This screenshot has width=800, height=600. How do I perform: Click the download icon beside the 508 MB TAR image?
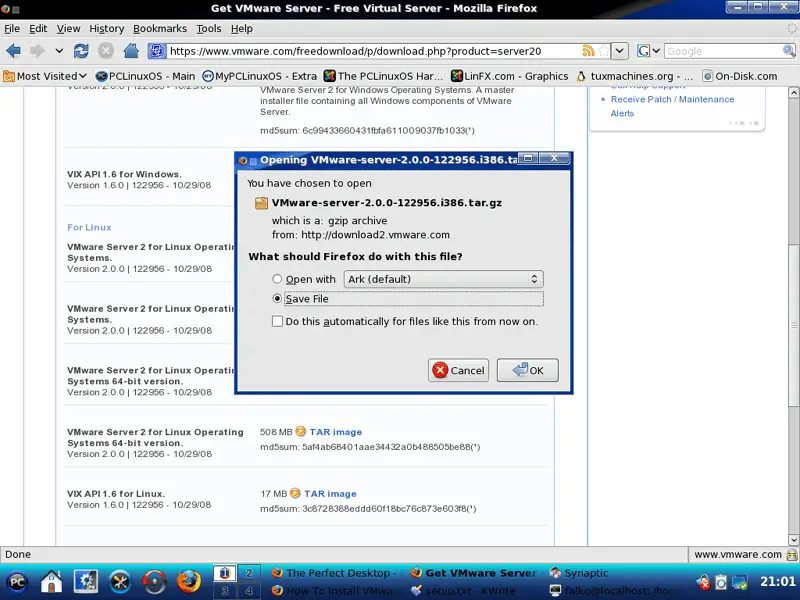point(300,432)
